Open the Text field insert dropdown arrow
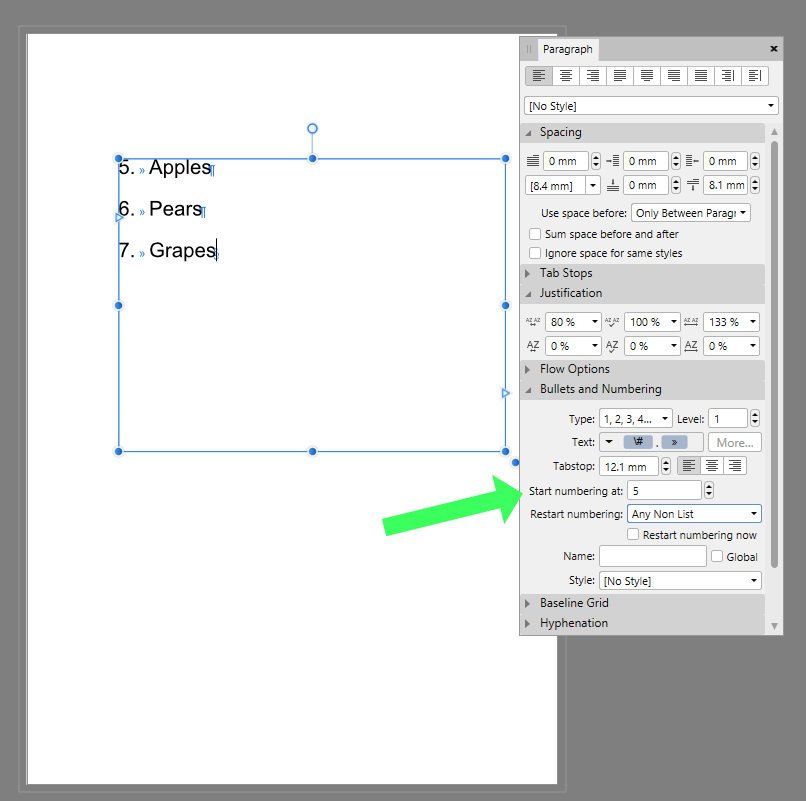 609,442
